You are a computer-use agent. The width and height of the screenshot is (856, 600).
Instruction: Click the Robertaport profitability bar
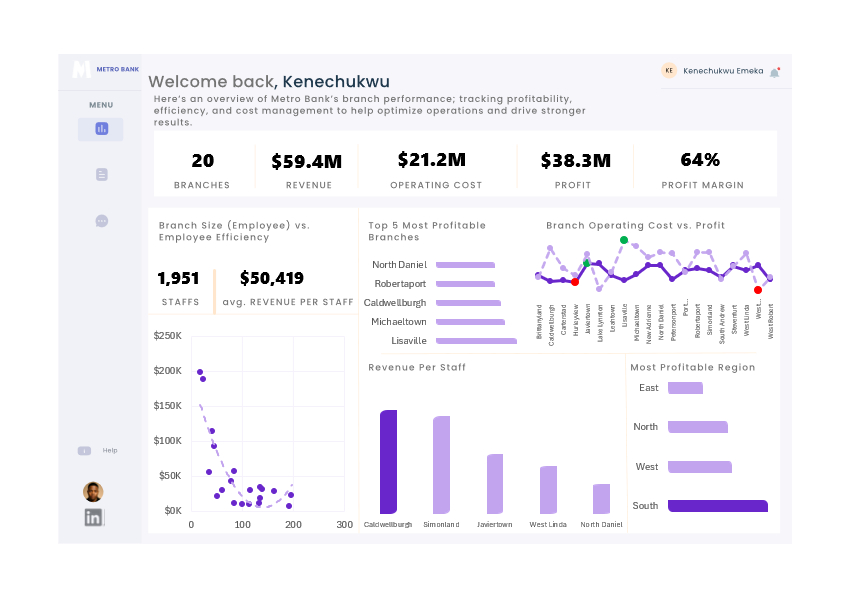click(x=465, y=284)
